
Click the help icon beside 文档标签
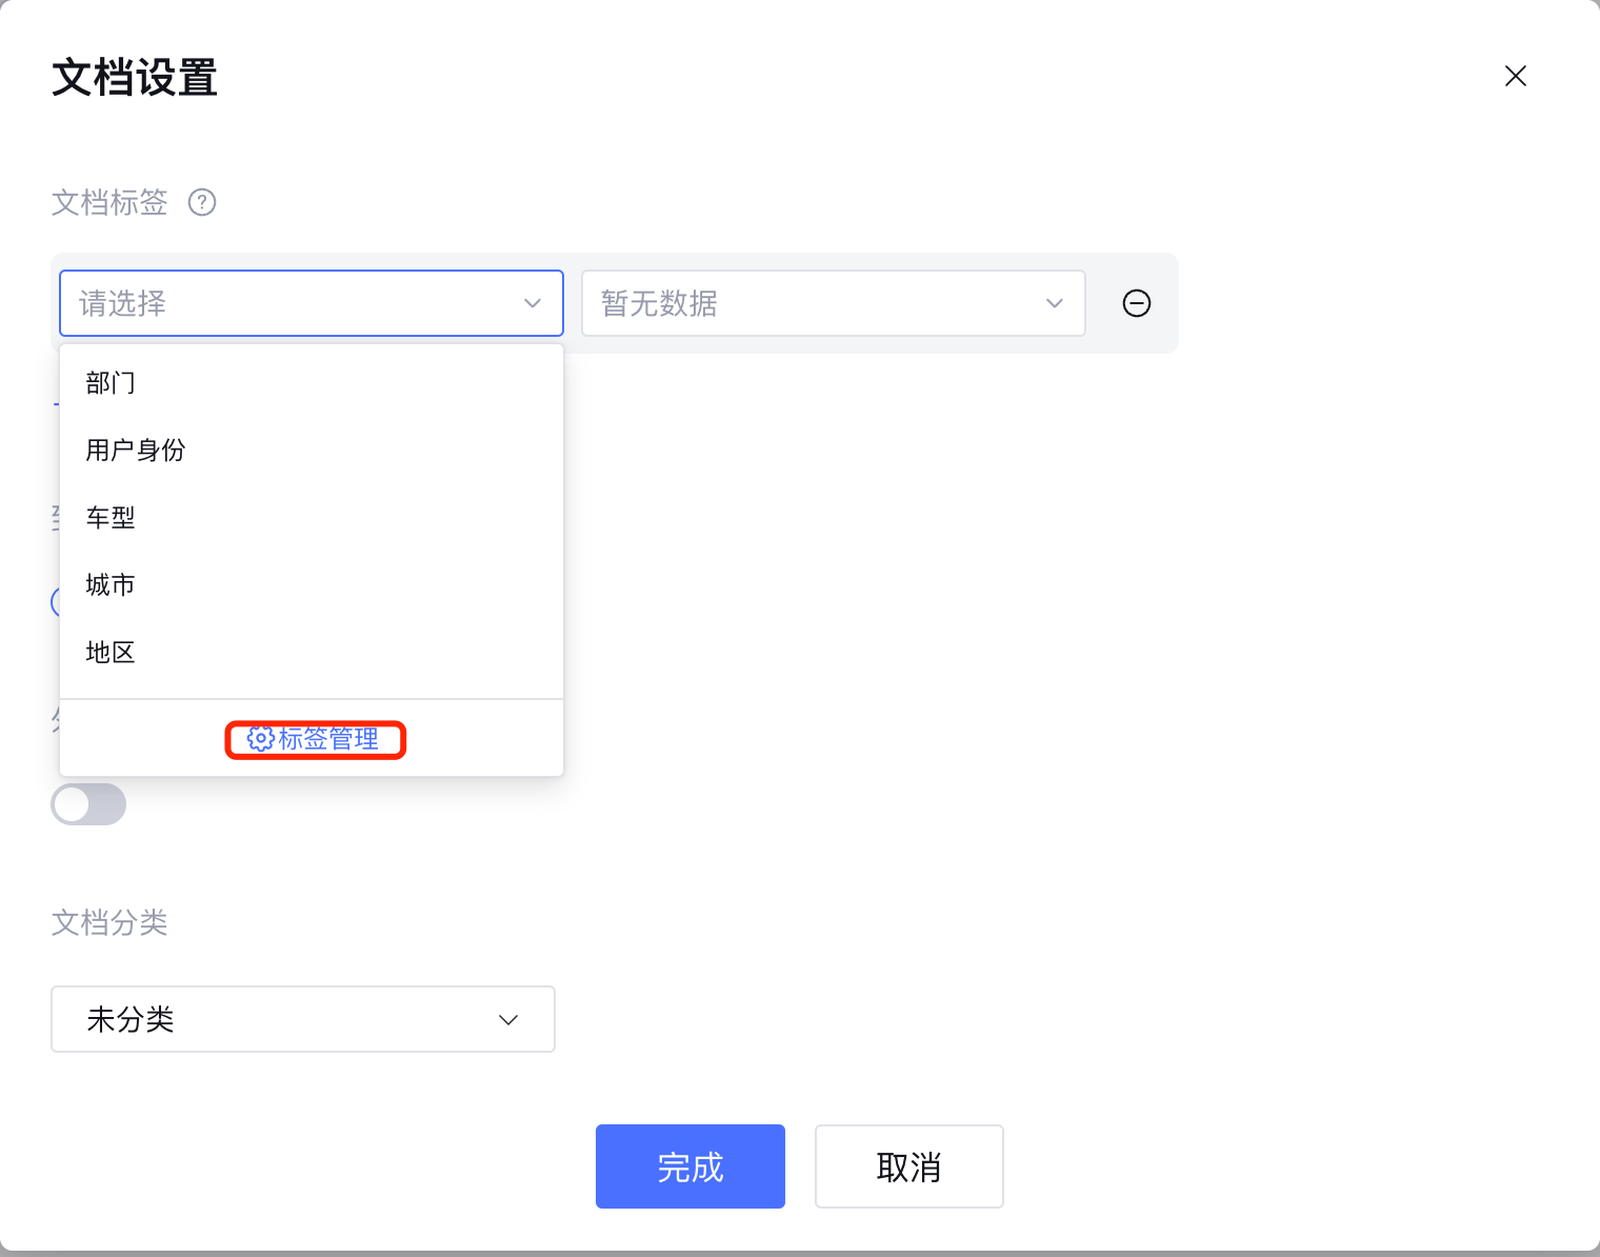point(202,203)
